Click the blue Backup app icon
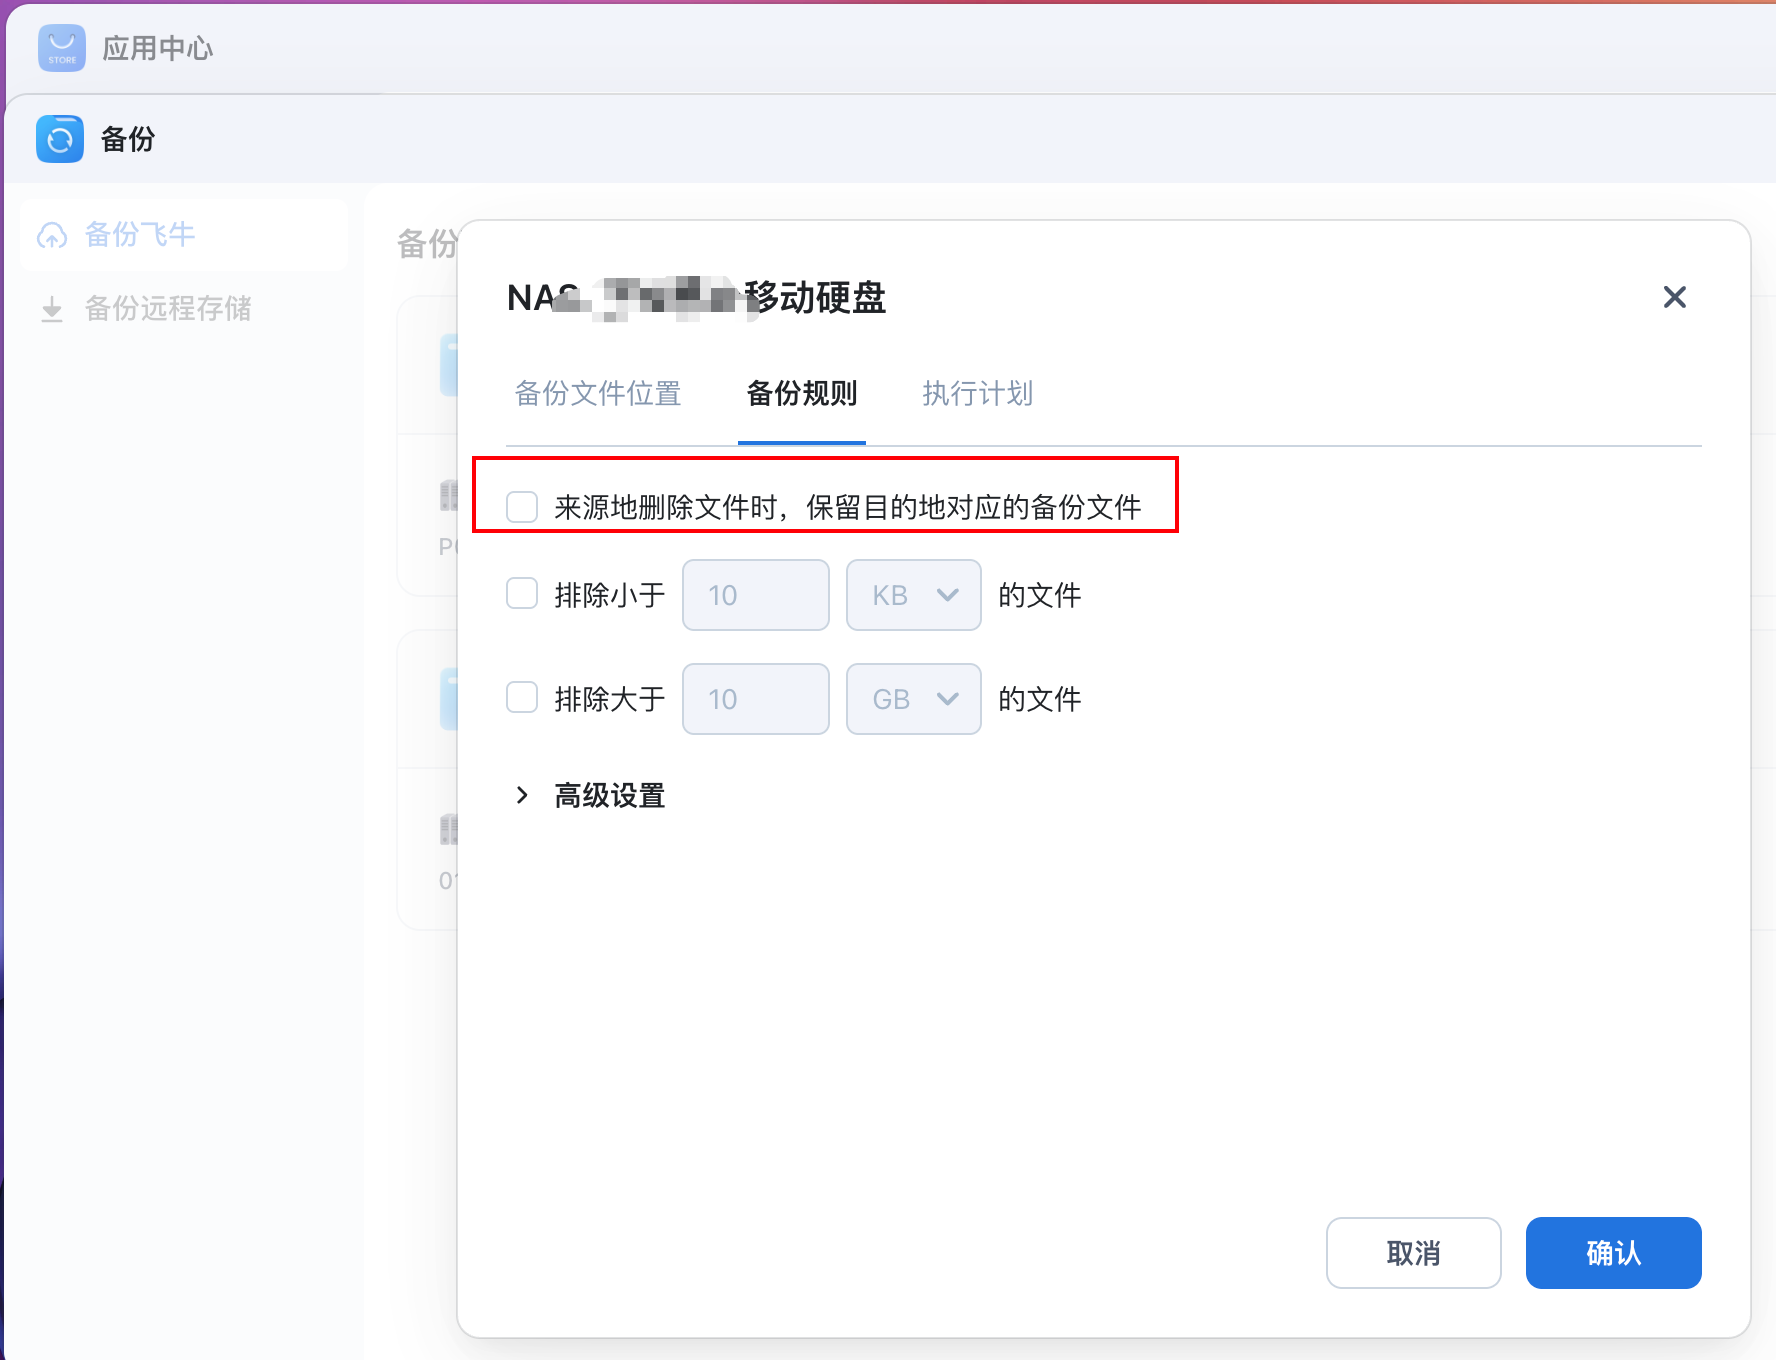The image size is (1776, 1360). tap(60, 139)
